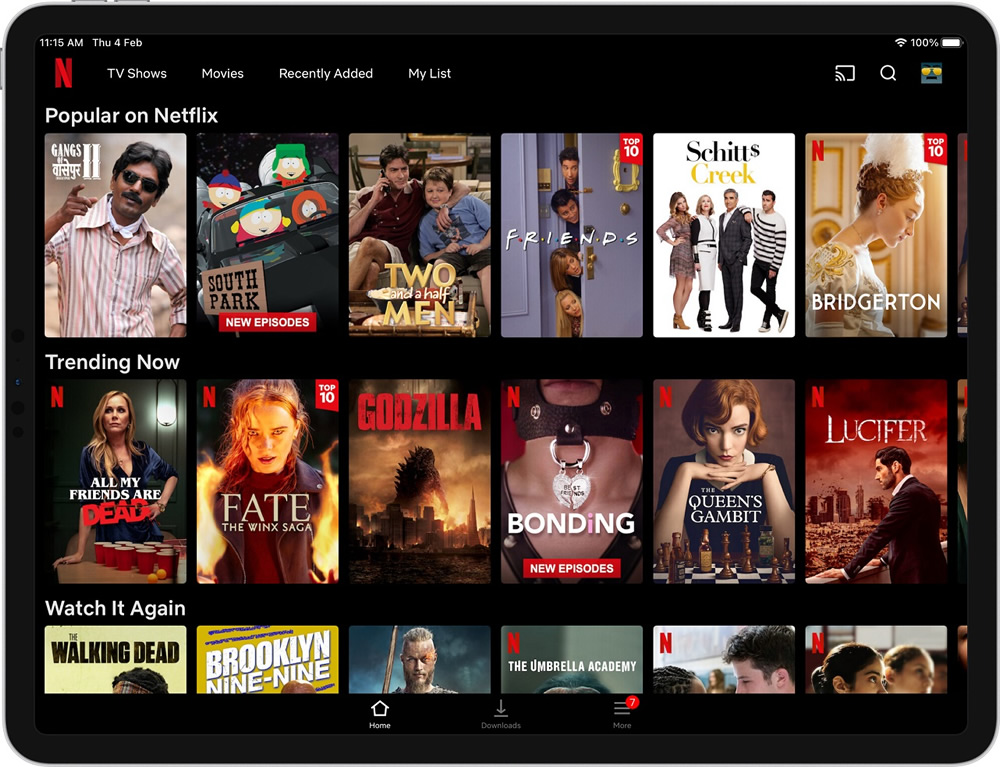Click the Netflix N logo
This screenshot has height=767, width=1000.
click(63, 73)
